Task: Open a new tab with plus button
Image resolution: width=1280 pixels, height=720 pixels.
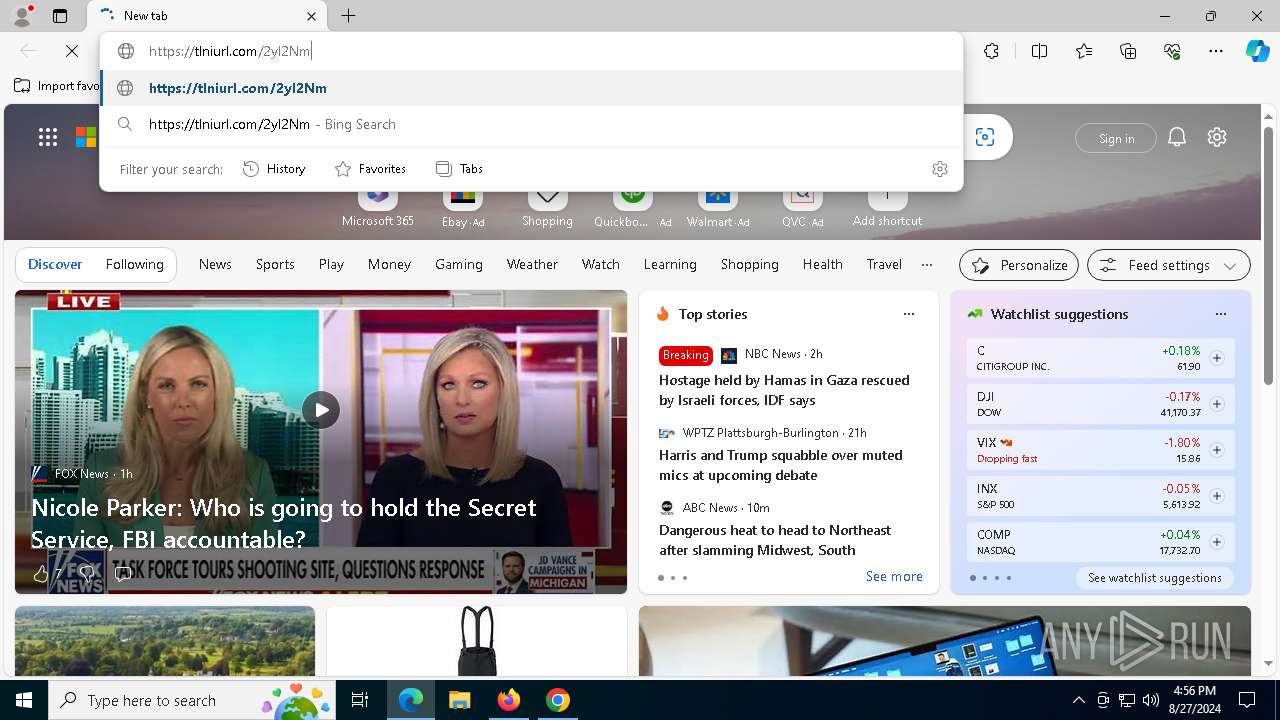Action: [x=348, y=16]
